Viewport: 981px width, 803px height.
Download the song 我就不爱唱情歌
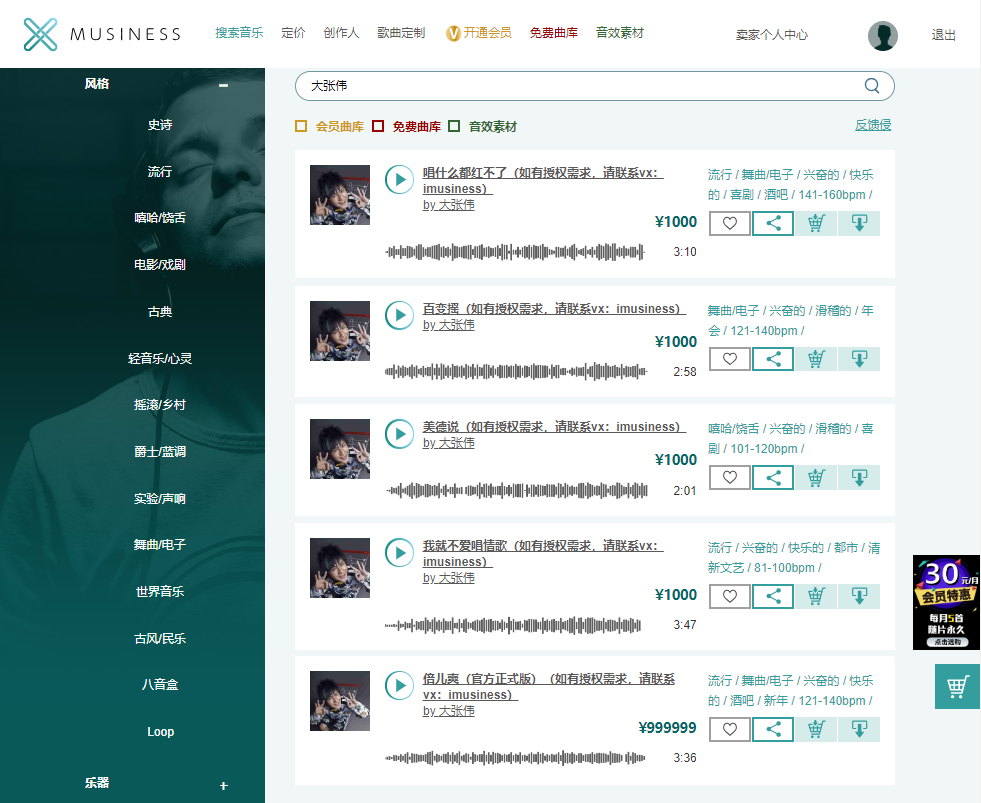(x=859, y=596)
